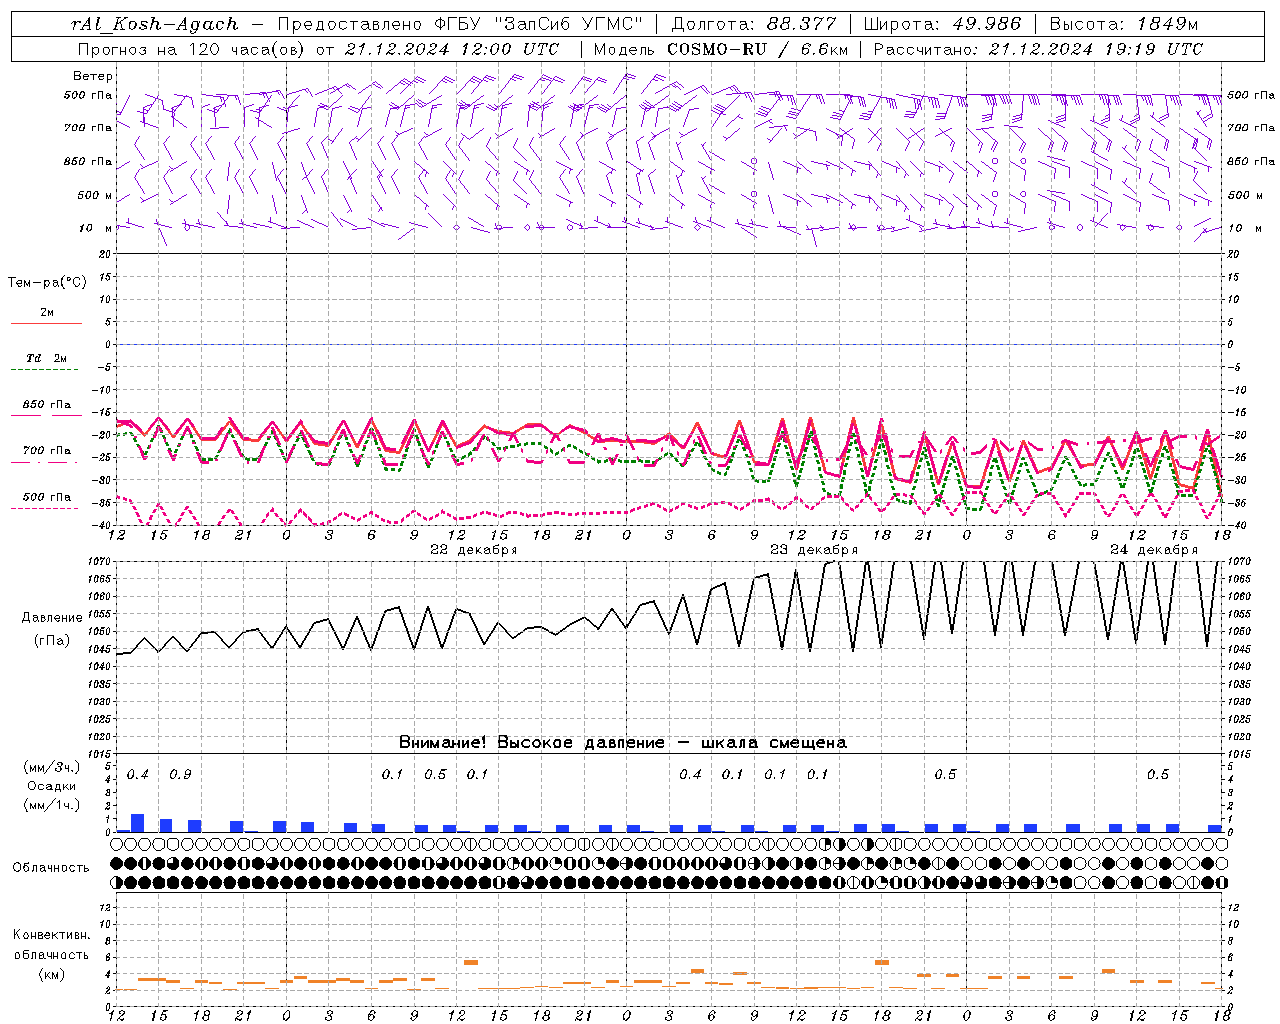
Task: Click the 'Осадки' precipitation label
Action: coord(50,786)
